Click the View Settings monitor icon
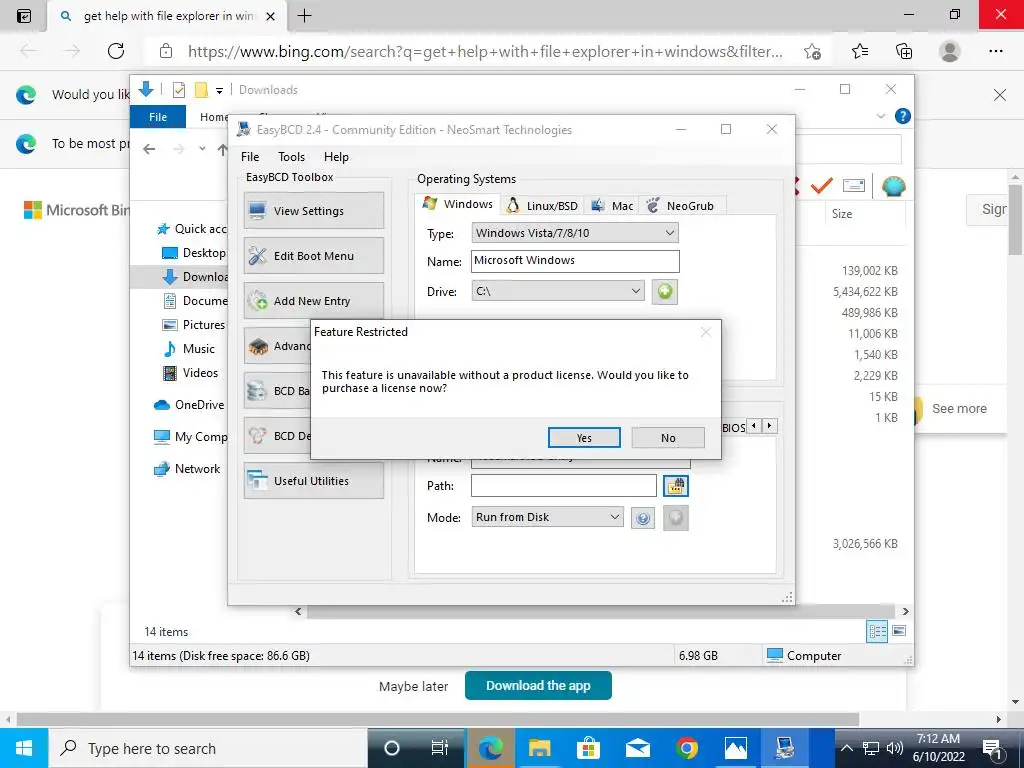This screenshot has height=768, width=1024. pyautogui.click(x=258, y=211)
